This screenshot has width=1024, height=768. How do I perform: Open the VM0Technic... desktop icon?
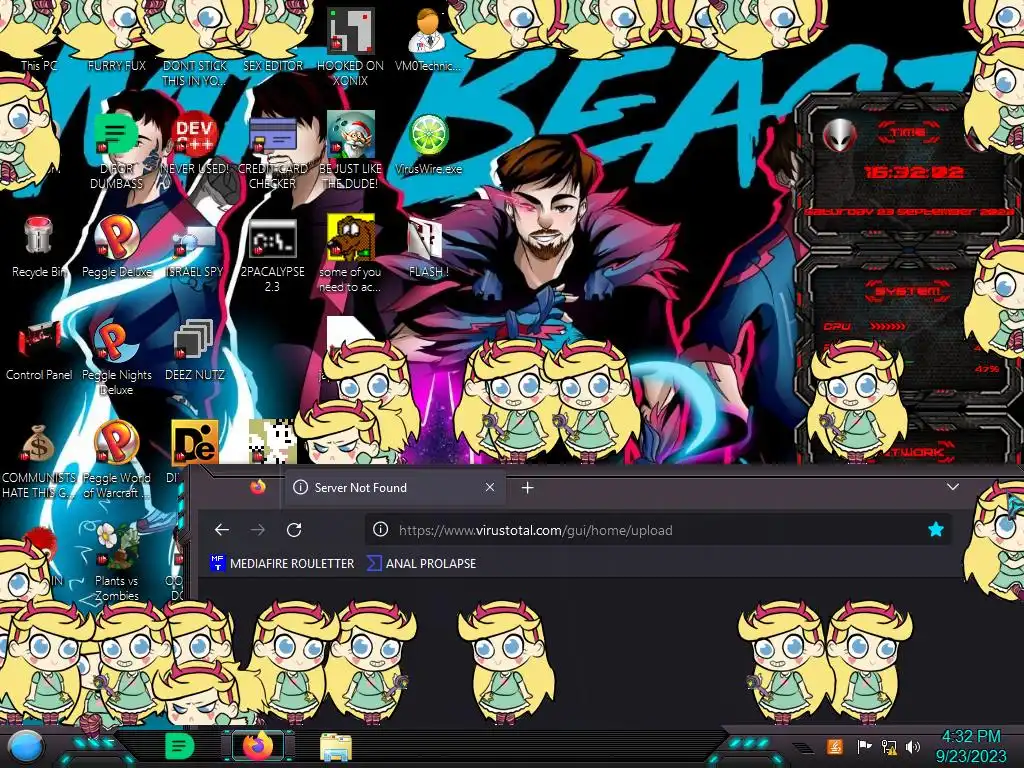[x=428, y=40]
